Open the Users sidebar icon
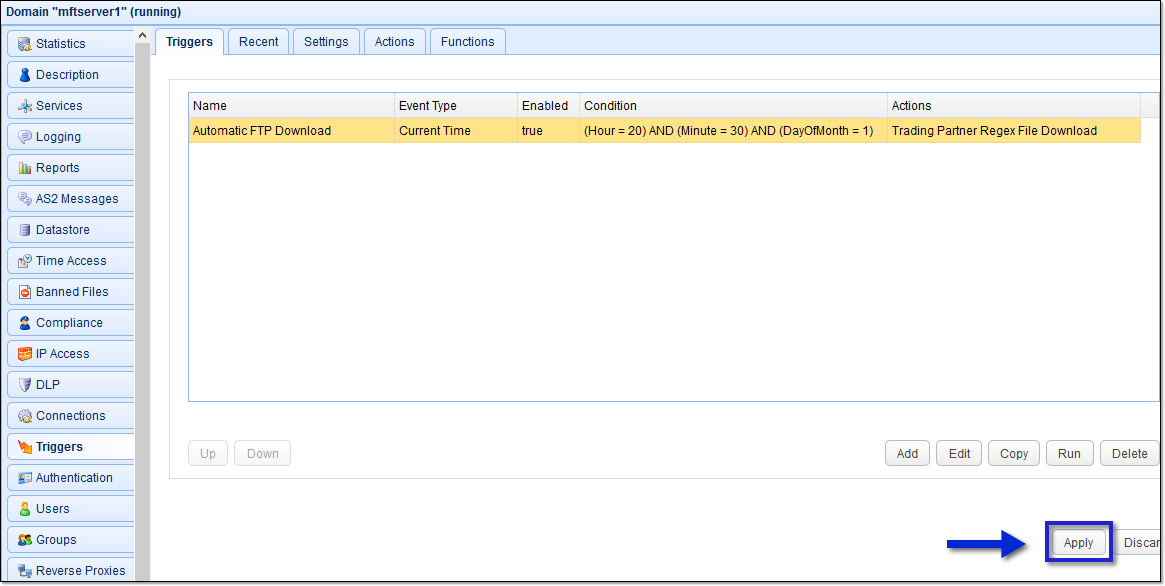Screen dimensions: 1165x586 [x=25, y=509]
